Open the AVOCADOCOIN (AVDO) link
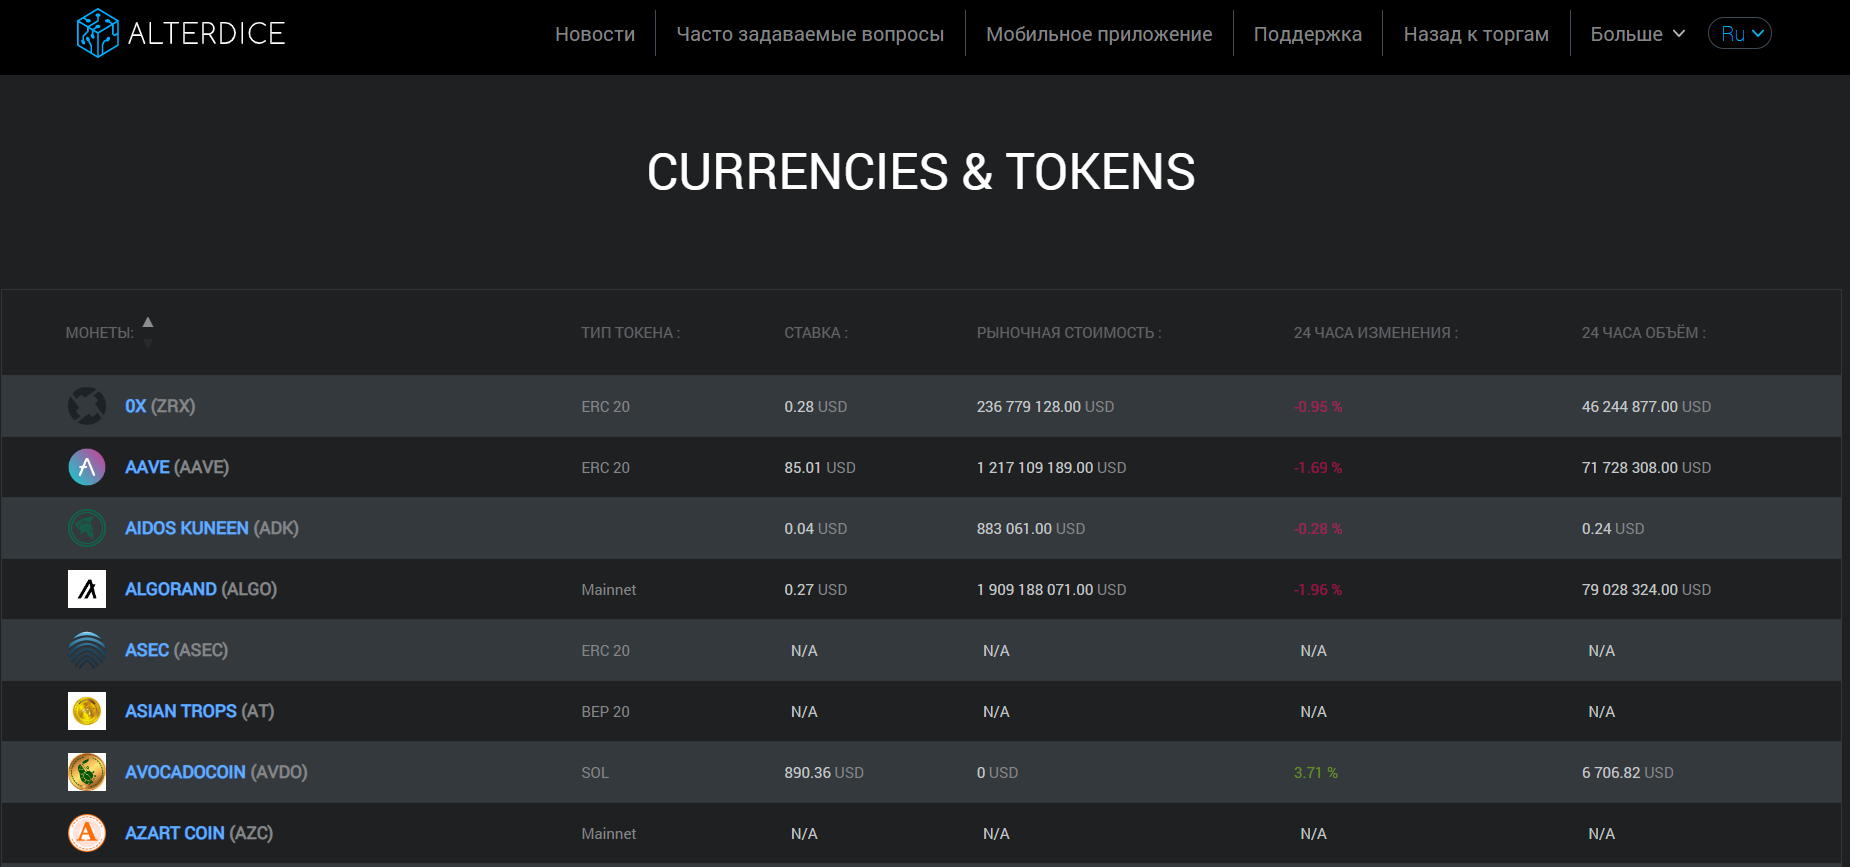This screenshot has width=1850, height=867. (x=216, y=772)
